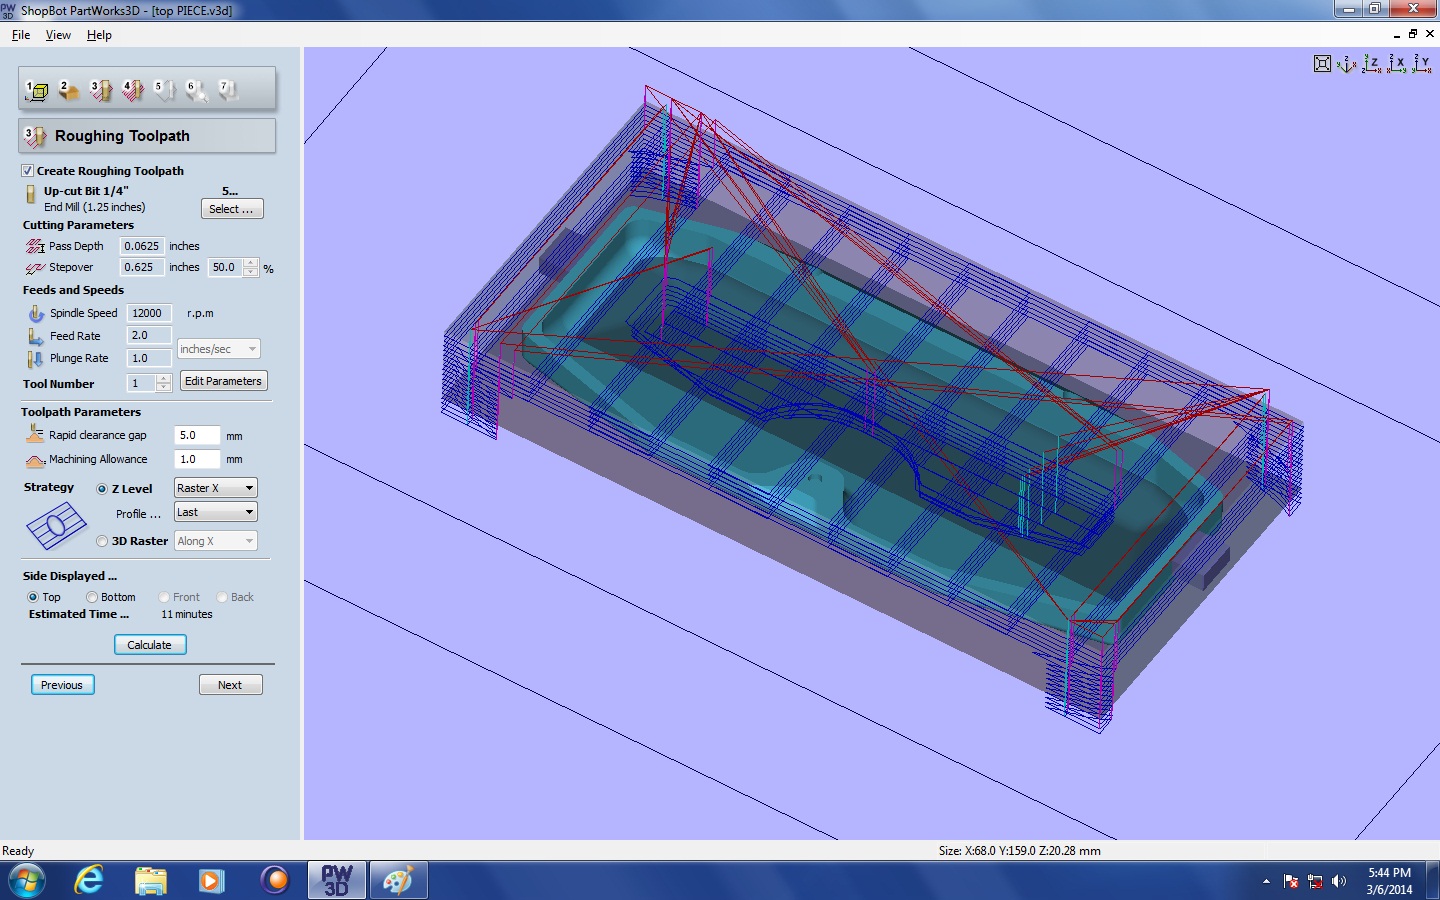Click the Edit Parameters button
The width and height of the screenshot is (1440, 900).
click(224, 381)
